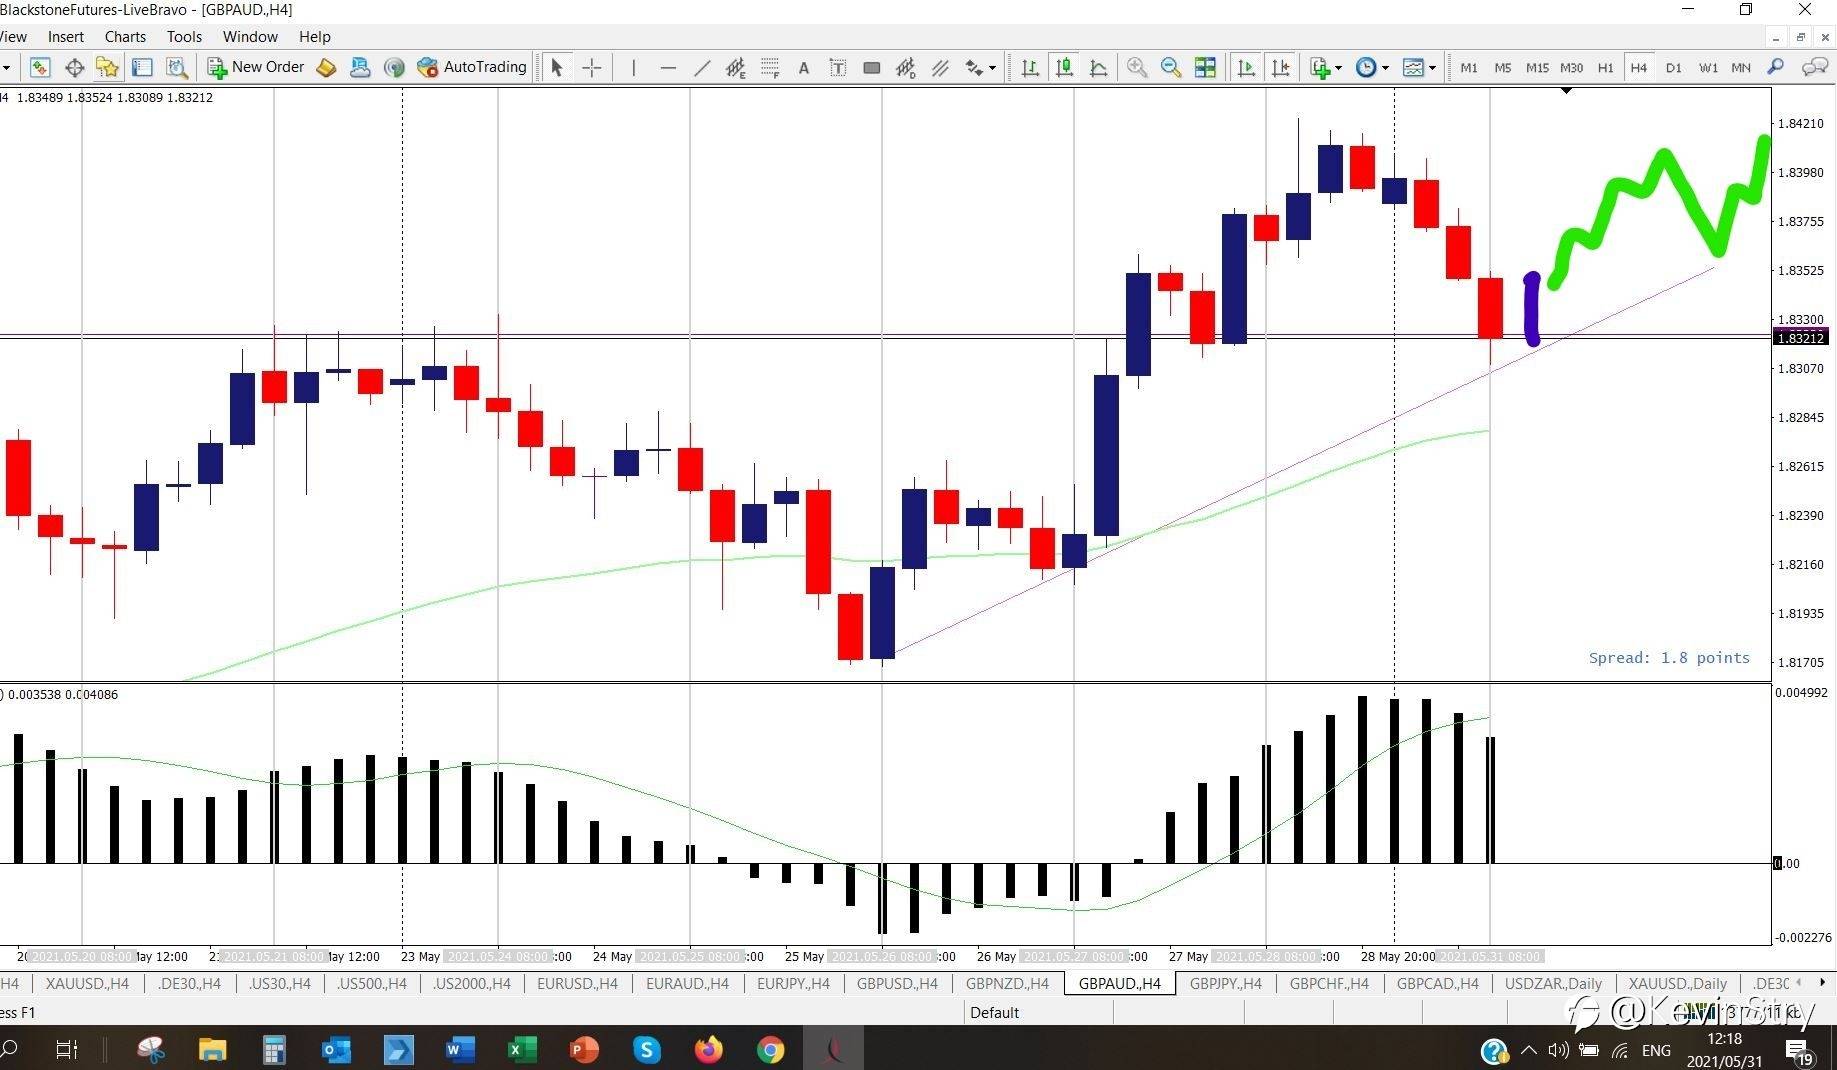Open the Data Window crosshair-target icon

[74, 67]
